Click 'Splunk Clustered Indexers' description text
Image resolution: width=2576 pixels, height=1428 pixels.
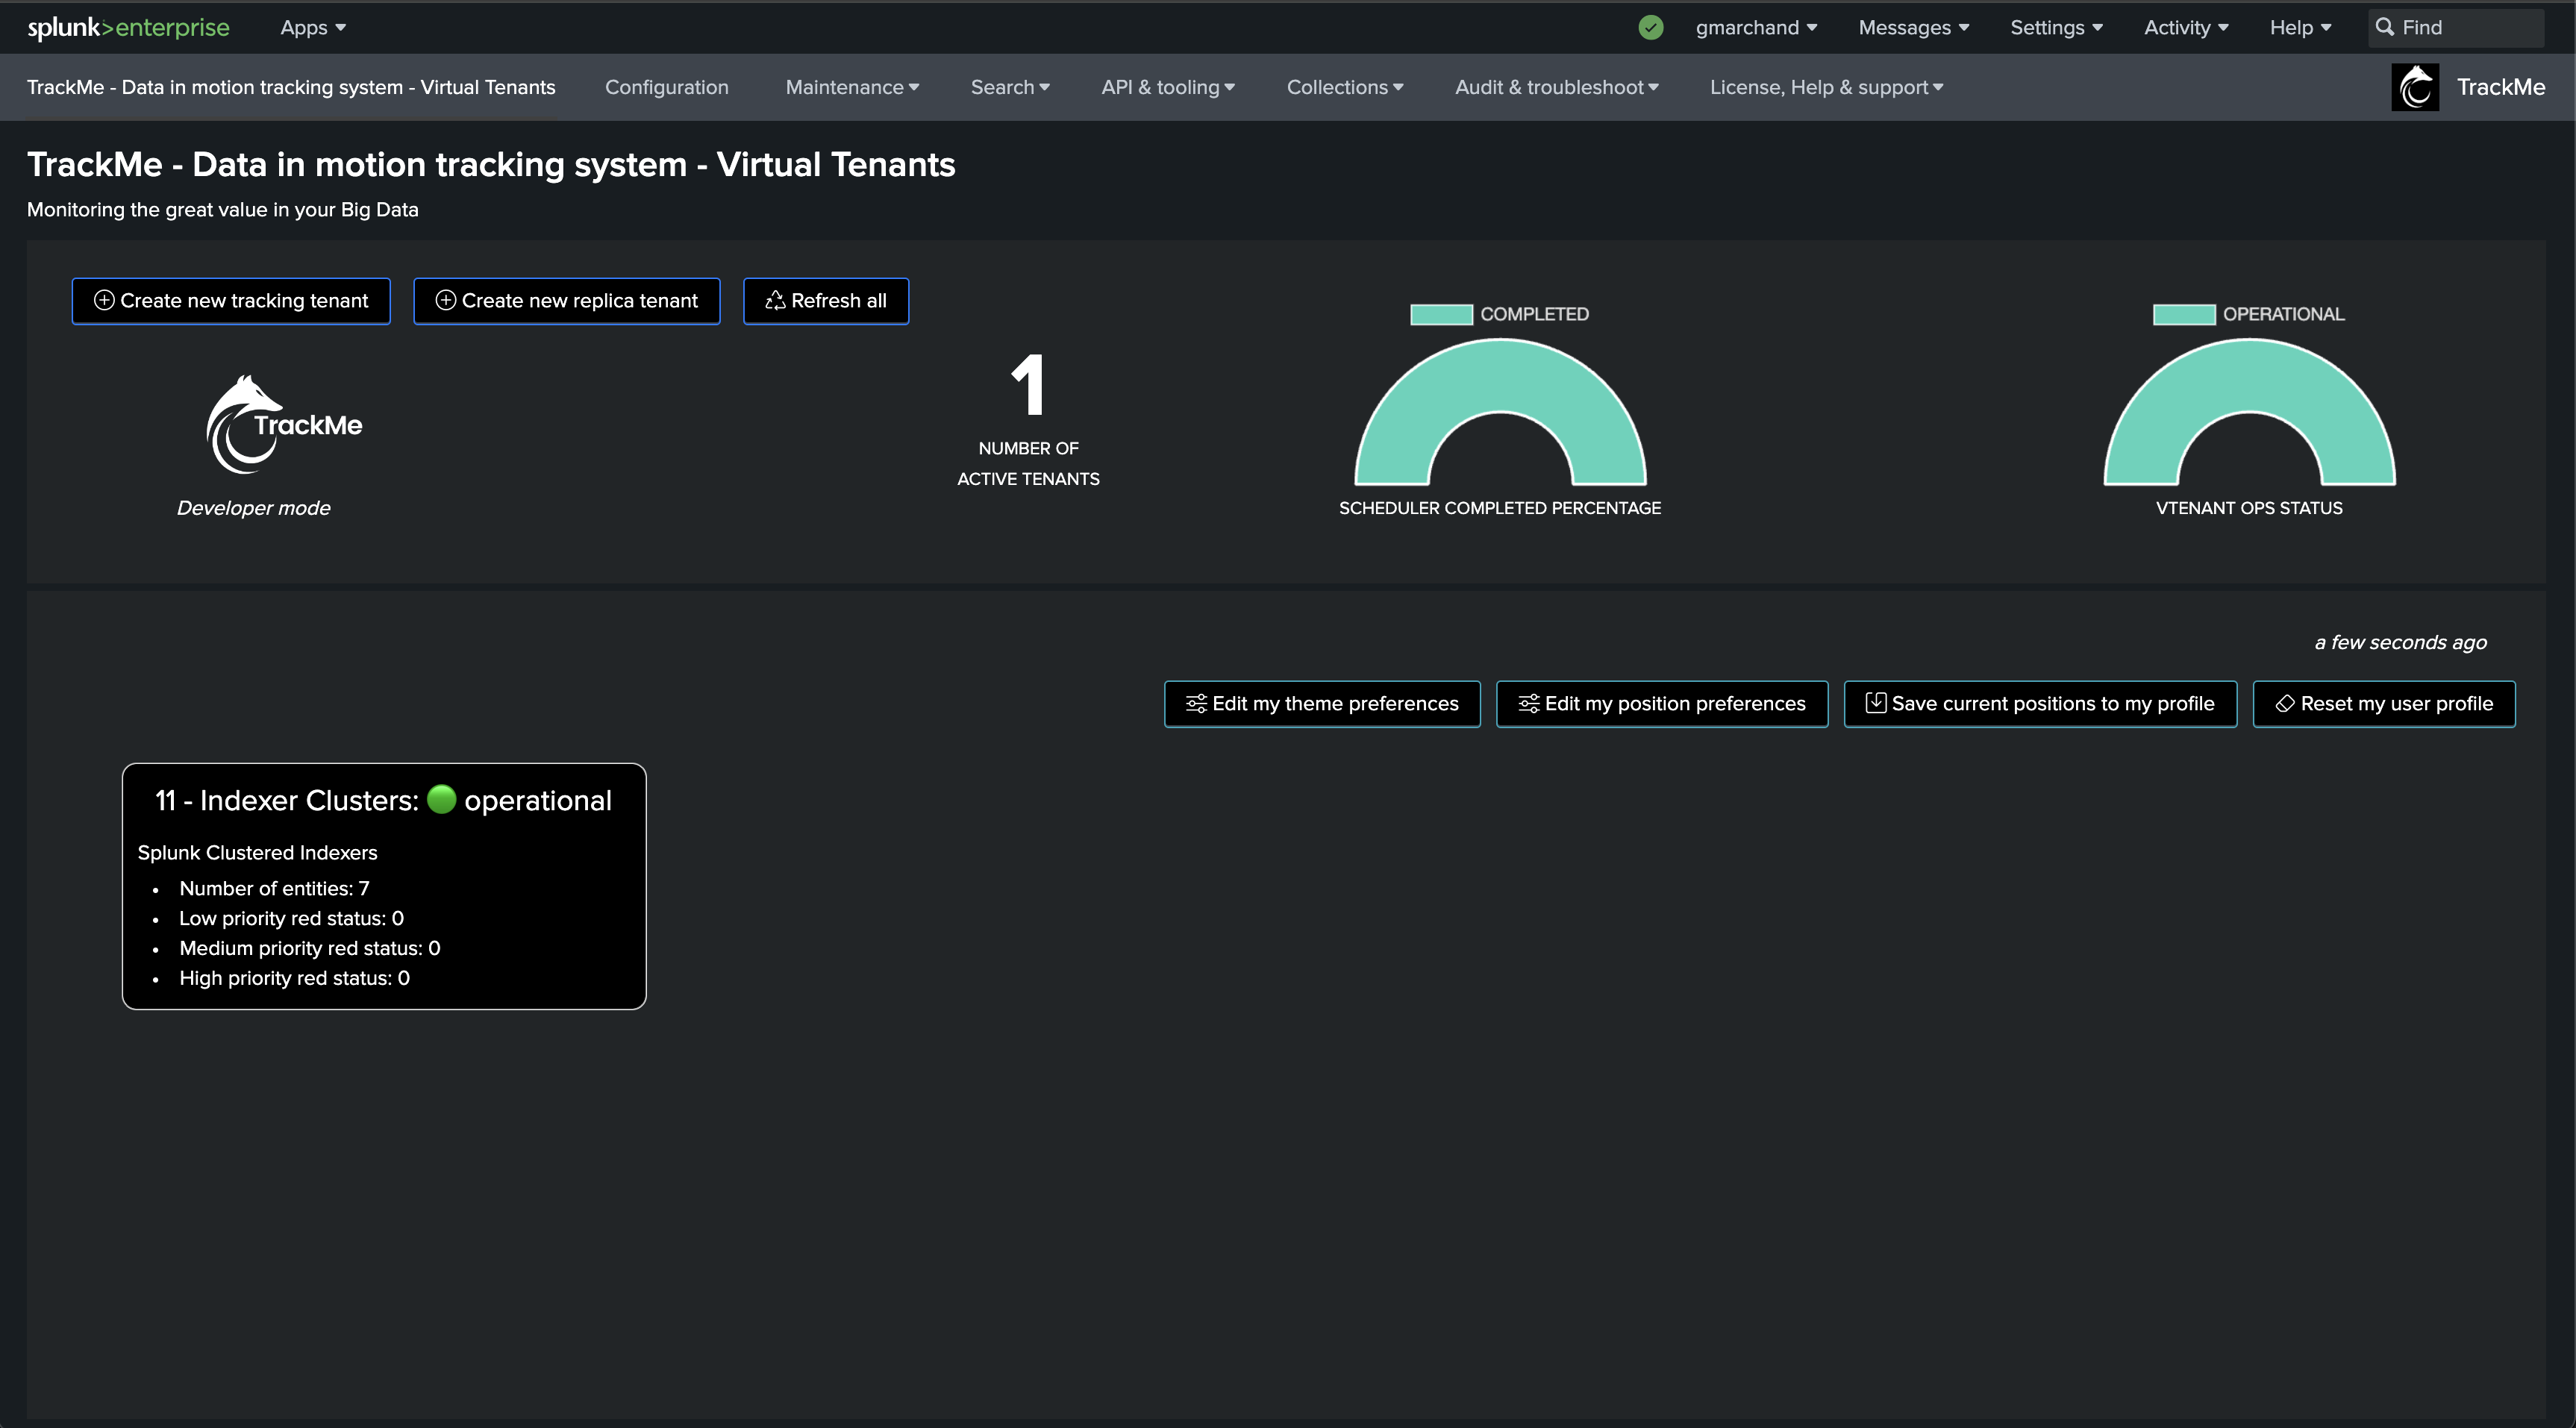click(x=257, y=852)
